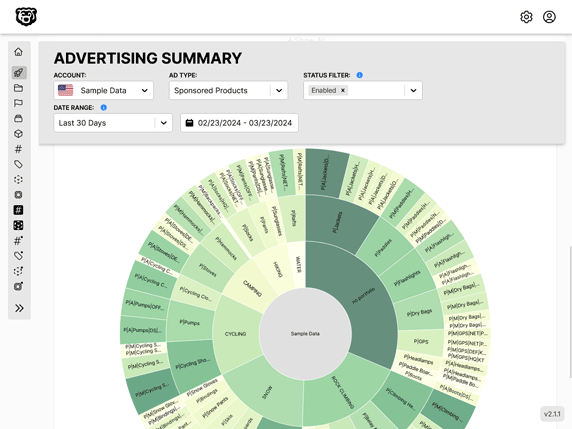Viewport: 572px width, 429px height.
Task: Click the store basket sidebar icon
Action: pyautogui.click(x=19, y=119)
